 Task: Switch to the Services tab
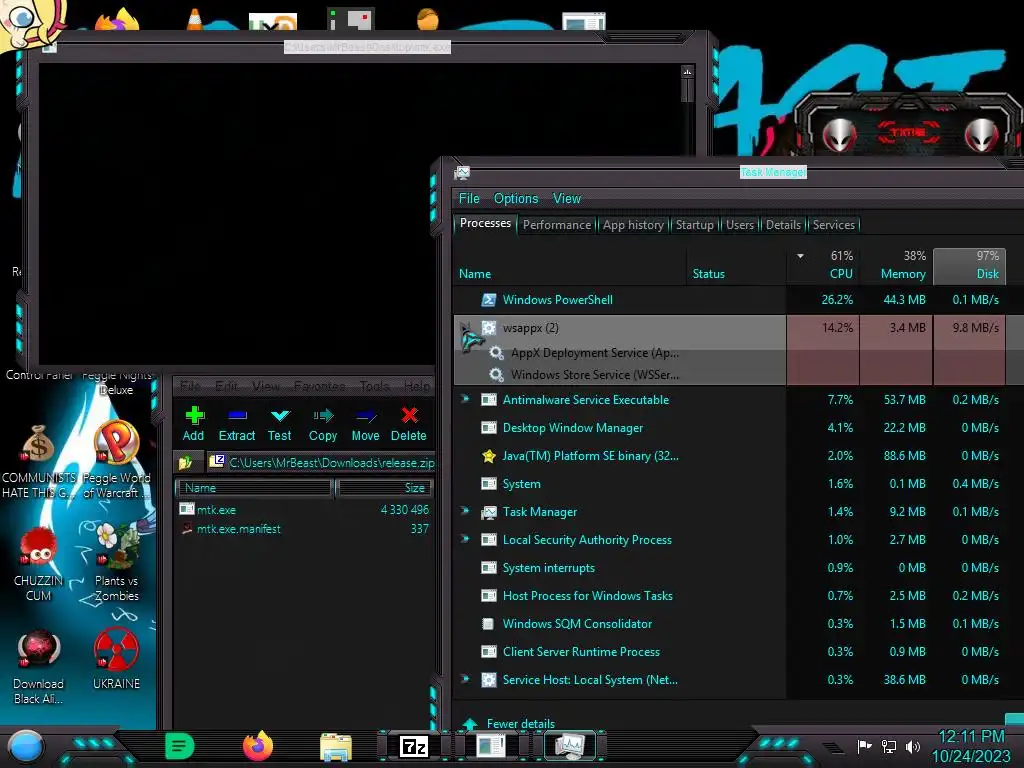pos(833,225)
